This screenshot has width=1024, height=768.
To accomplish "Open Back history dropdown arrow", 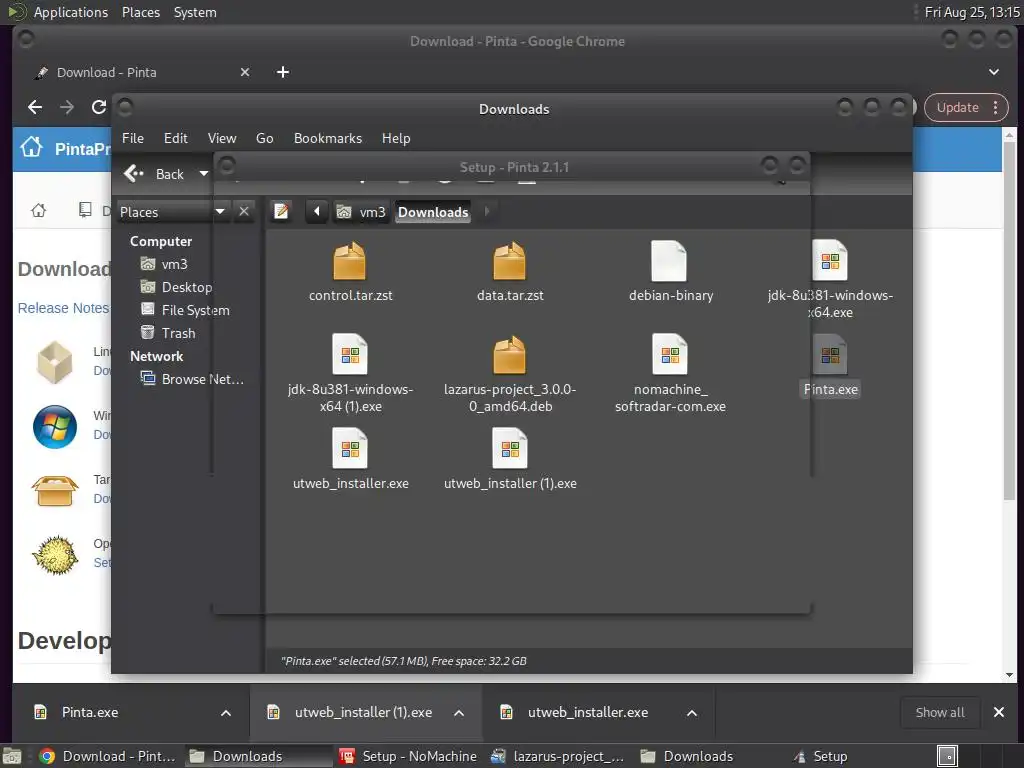I will [204, 174].
